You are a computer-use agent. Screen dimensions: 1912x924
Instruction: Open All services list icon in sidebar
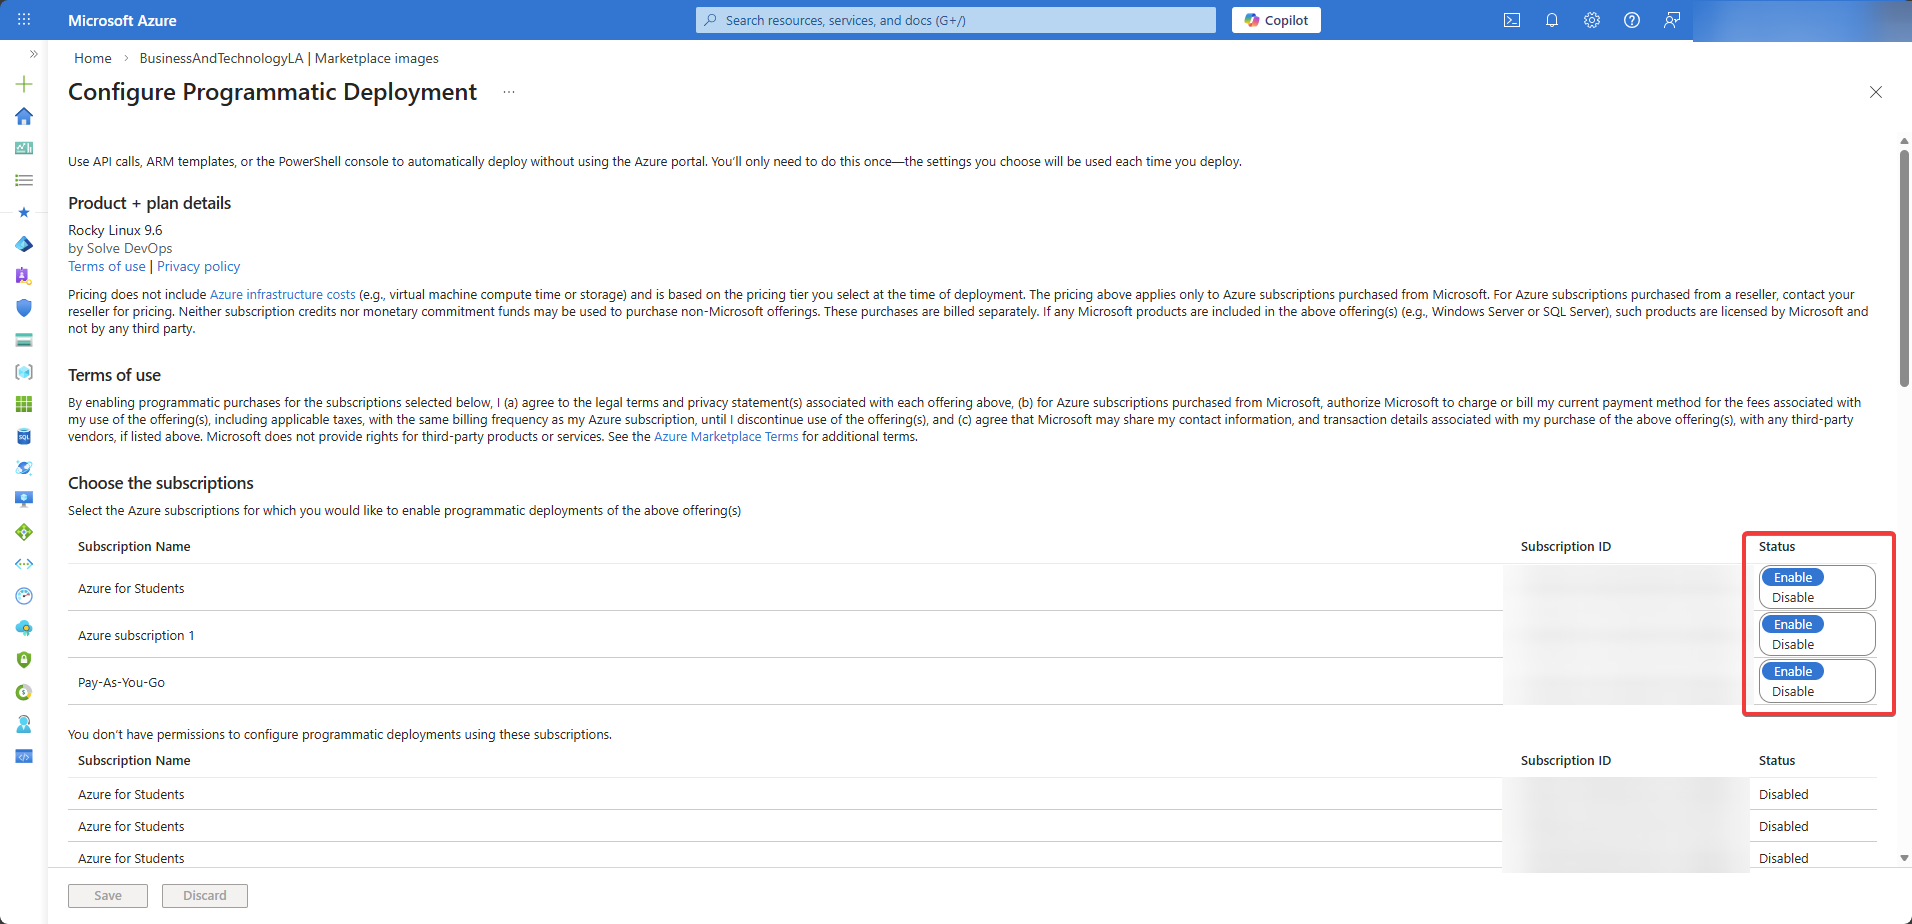pyautogui.click(x=24, y=180)
